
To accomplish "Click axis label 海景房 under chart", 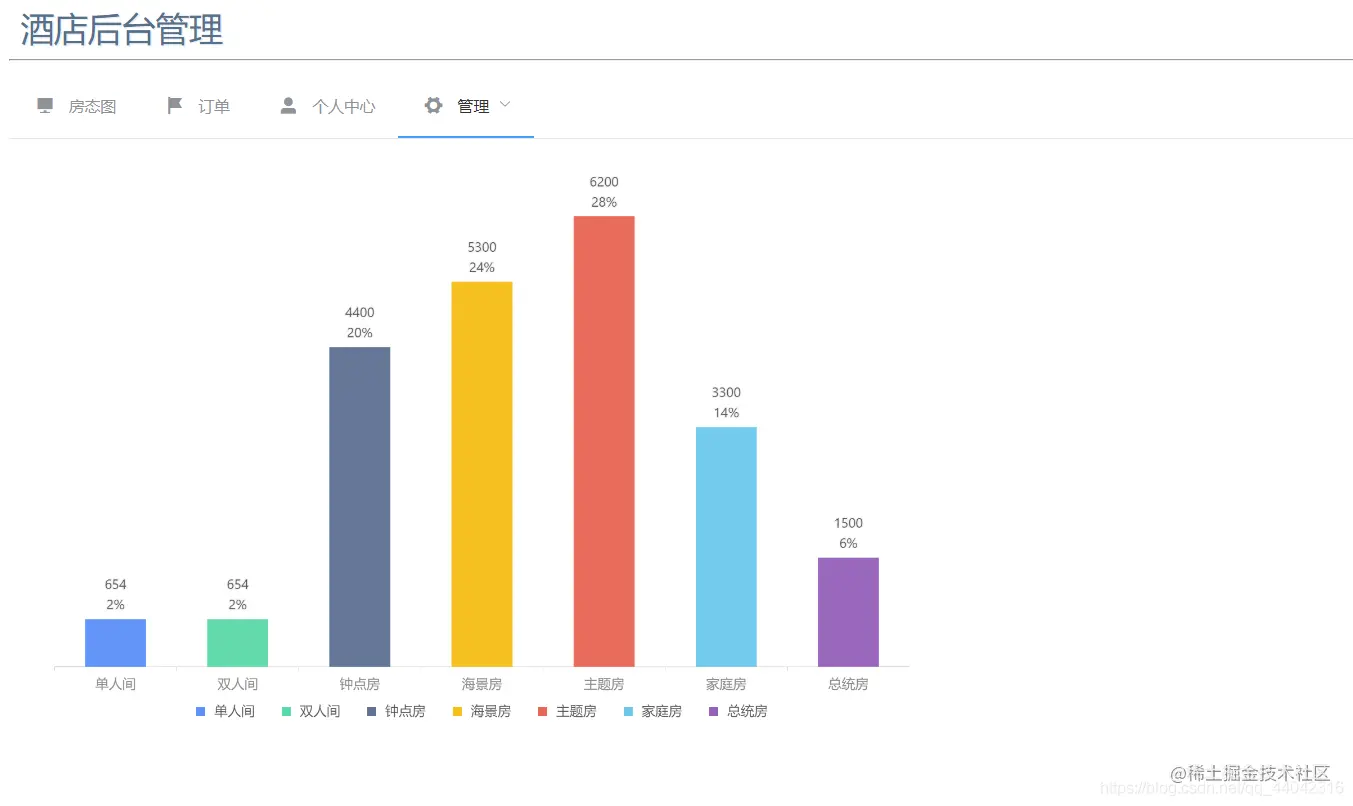I will [482, 685].
